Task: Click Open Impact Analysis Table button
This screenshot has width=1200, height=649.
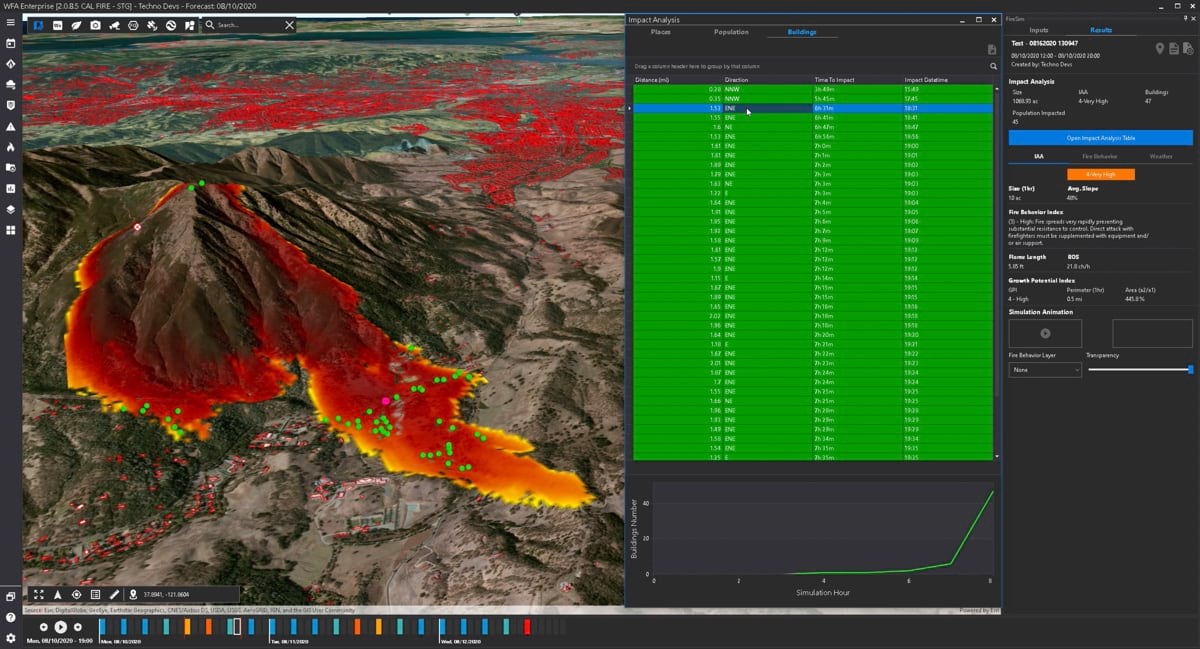Action: (x=1100, y=138)
